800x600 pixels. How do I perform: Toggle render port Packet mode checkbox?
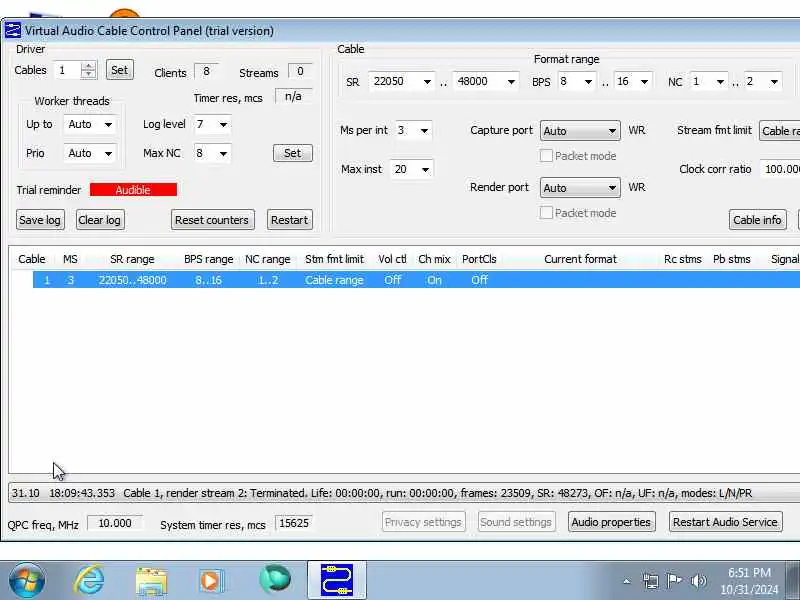(x=546, y=213)
